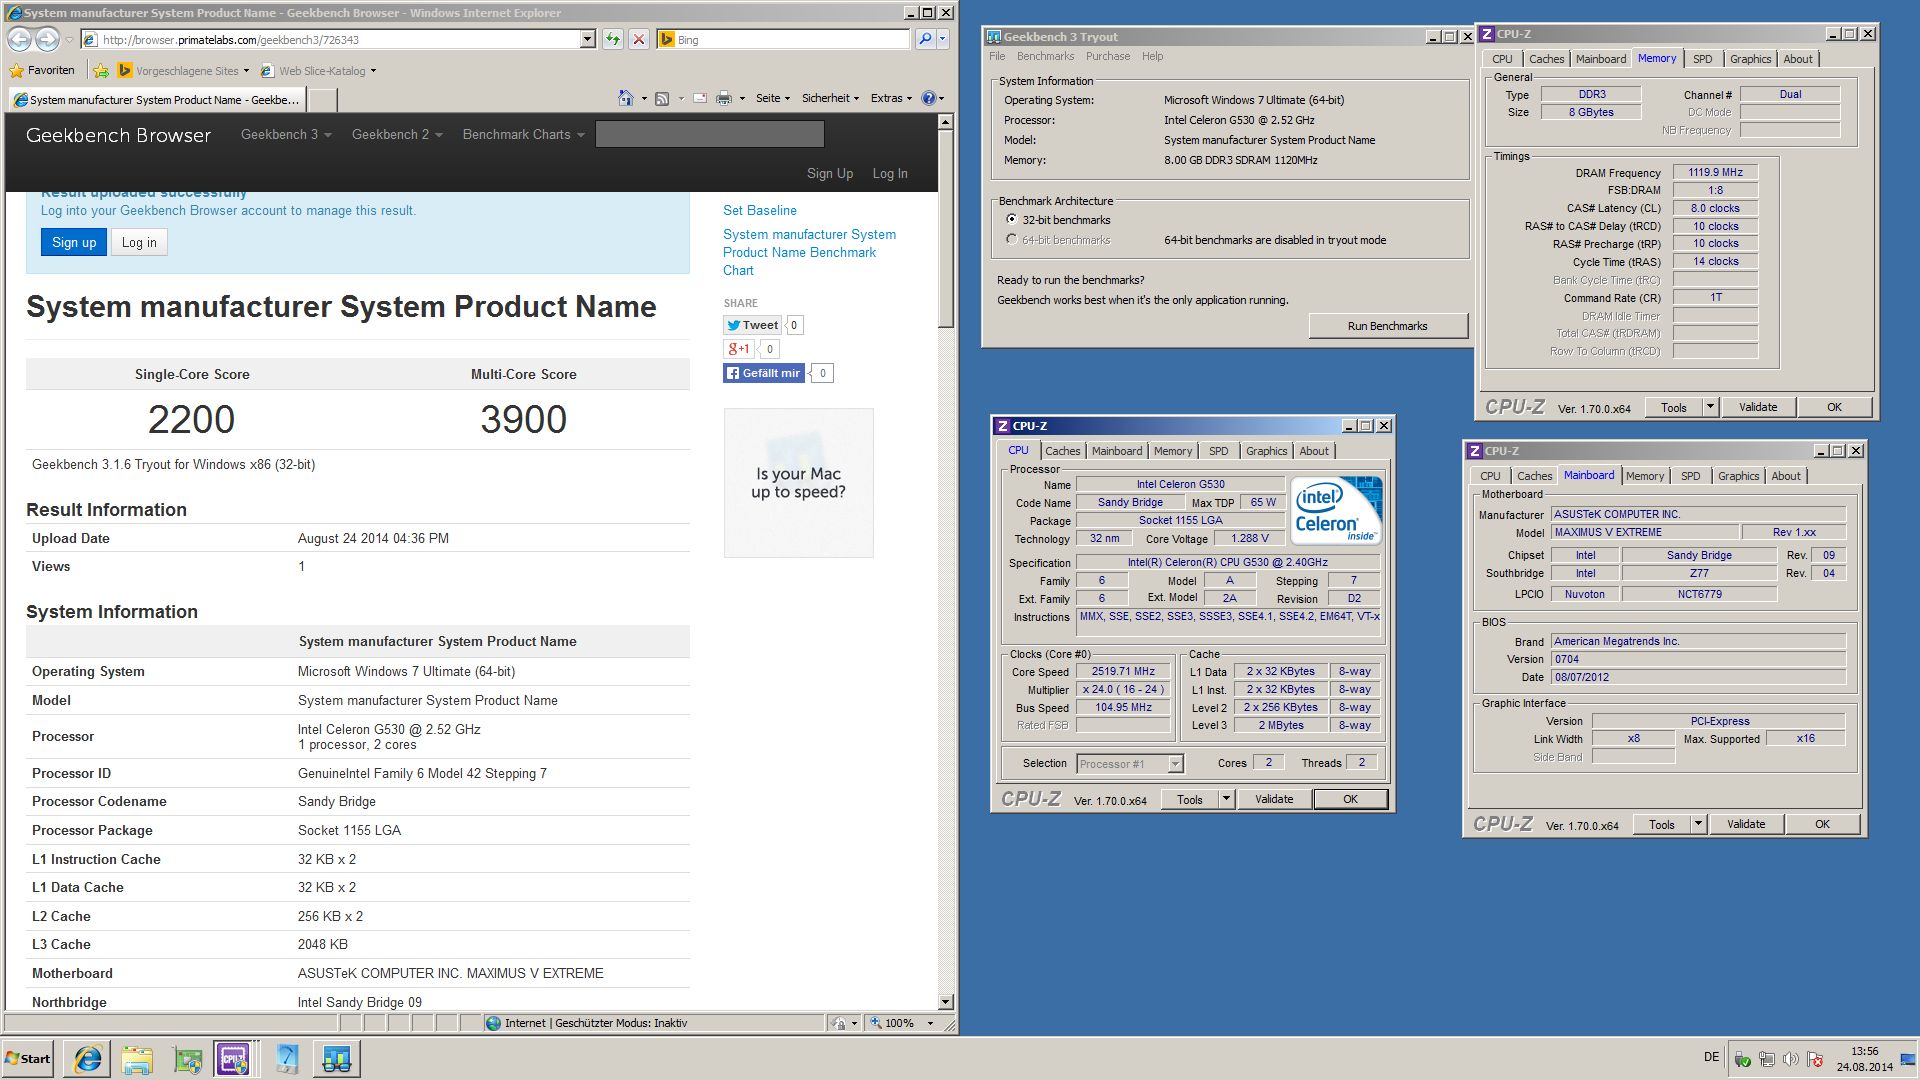Switch to Graphics tab in CPU-Z Mainboard window
Viewport: 1920px width, 1080px height.
pyautogui.click(x=1738, y=476)
